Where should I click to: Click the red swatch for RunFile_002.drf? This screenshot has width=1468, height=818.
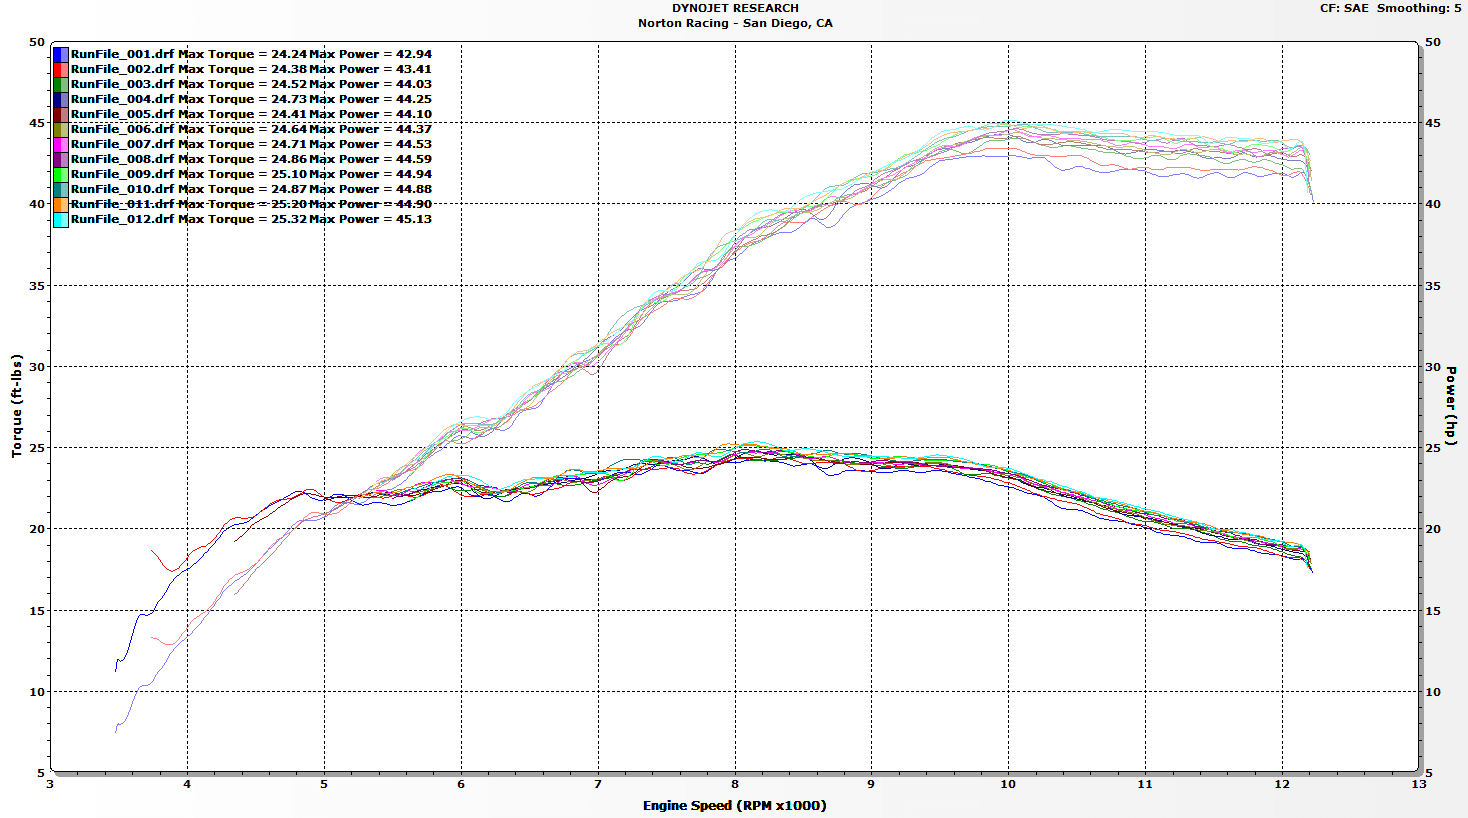tap(61, 70)
